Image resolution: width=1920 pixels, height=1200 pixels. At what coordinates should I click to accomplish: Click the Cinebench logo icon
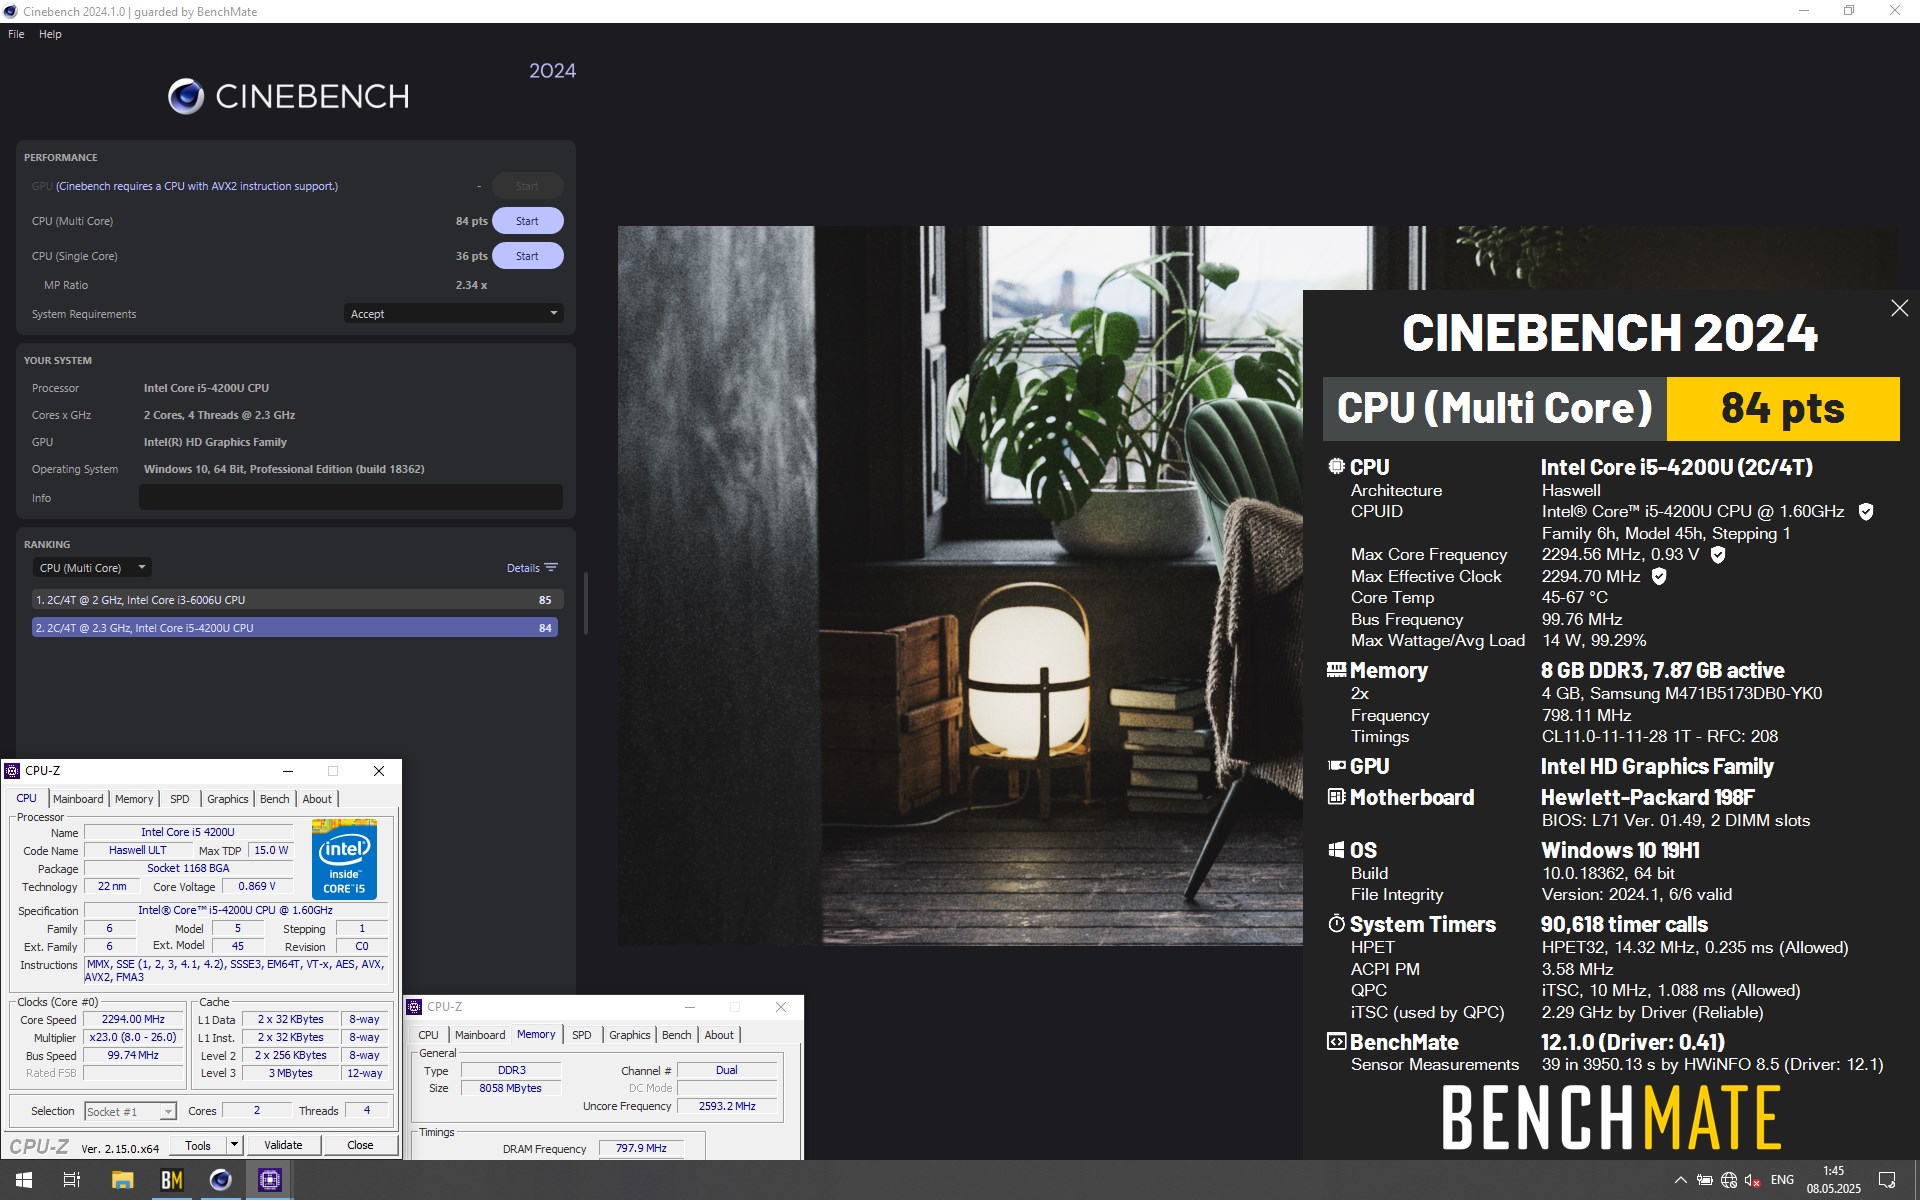pyautogui.click(x=186, y=96)
